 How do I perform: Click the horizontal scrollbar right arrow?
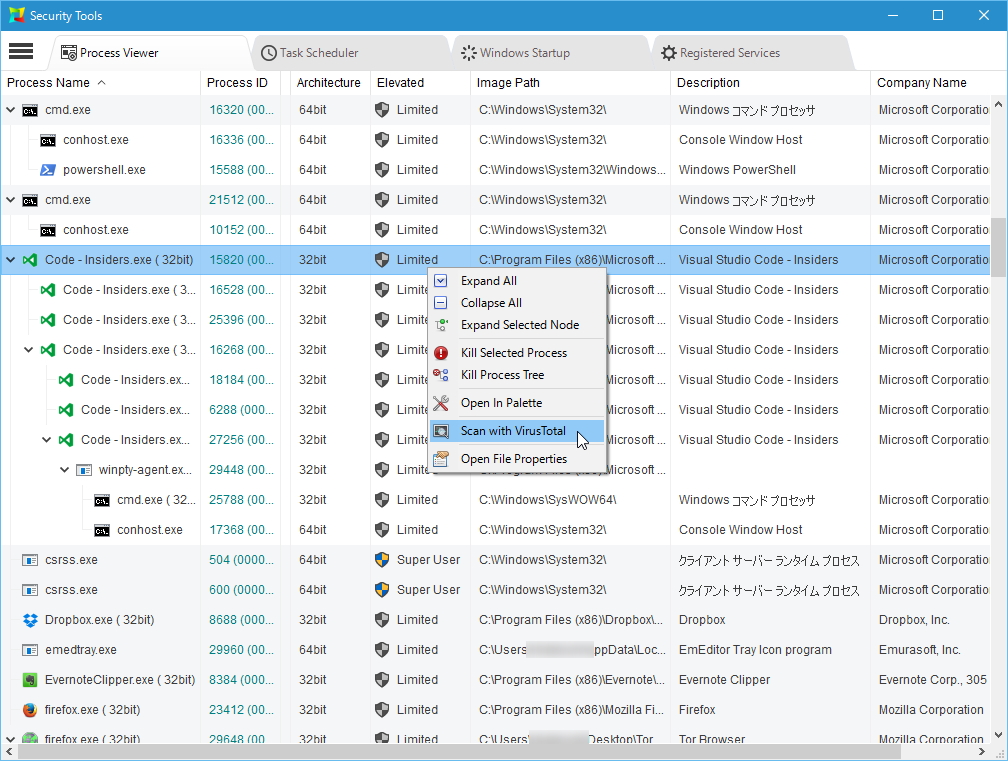[x=982, y=751]
